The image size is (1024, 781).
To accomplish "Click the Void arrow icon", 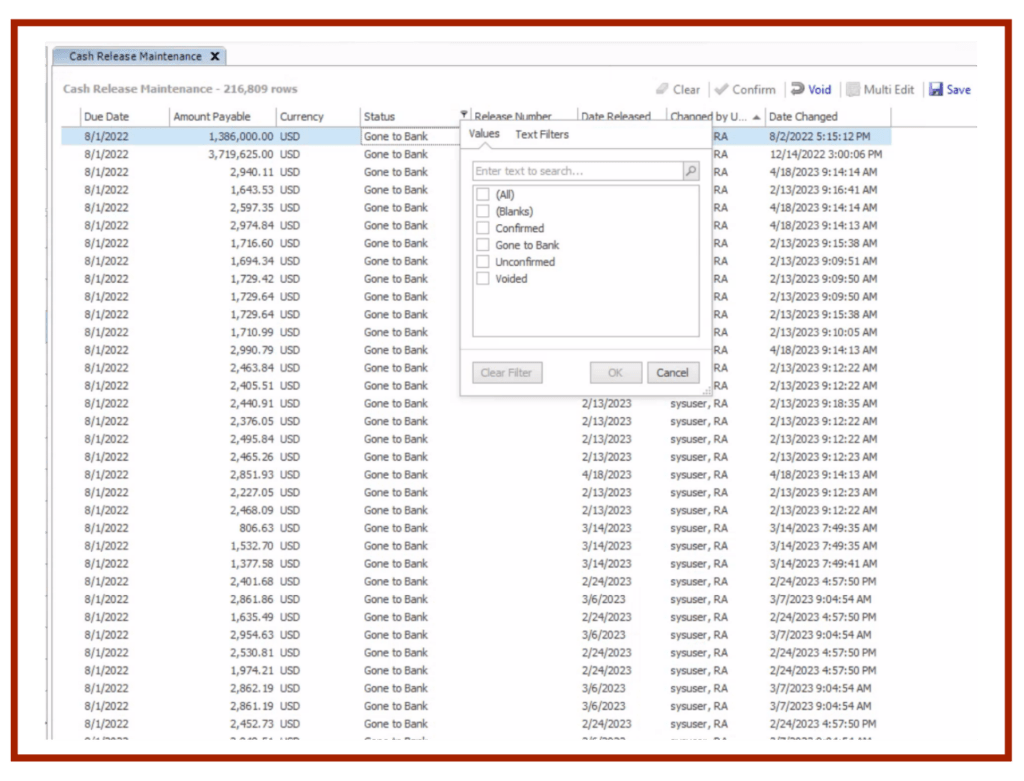I will tap(798, 90).
